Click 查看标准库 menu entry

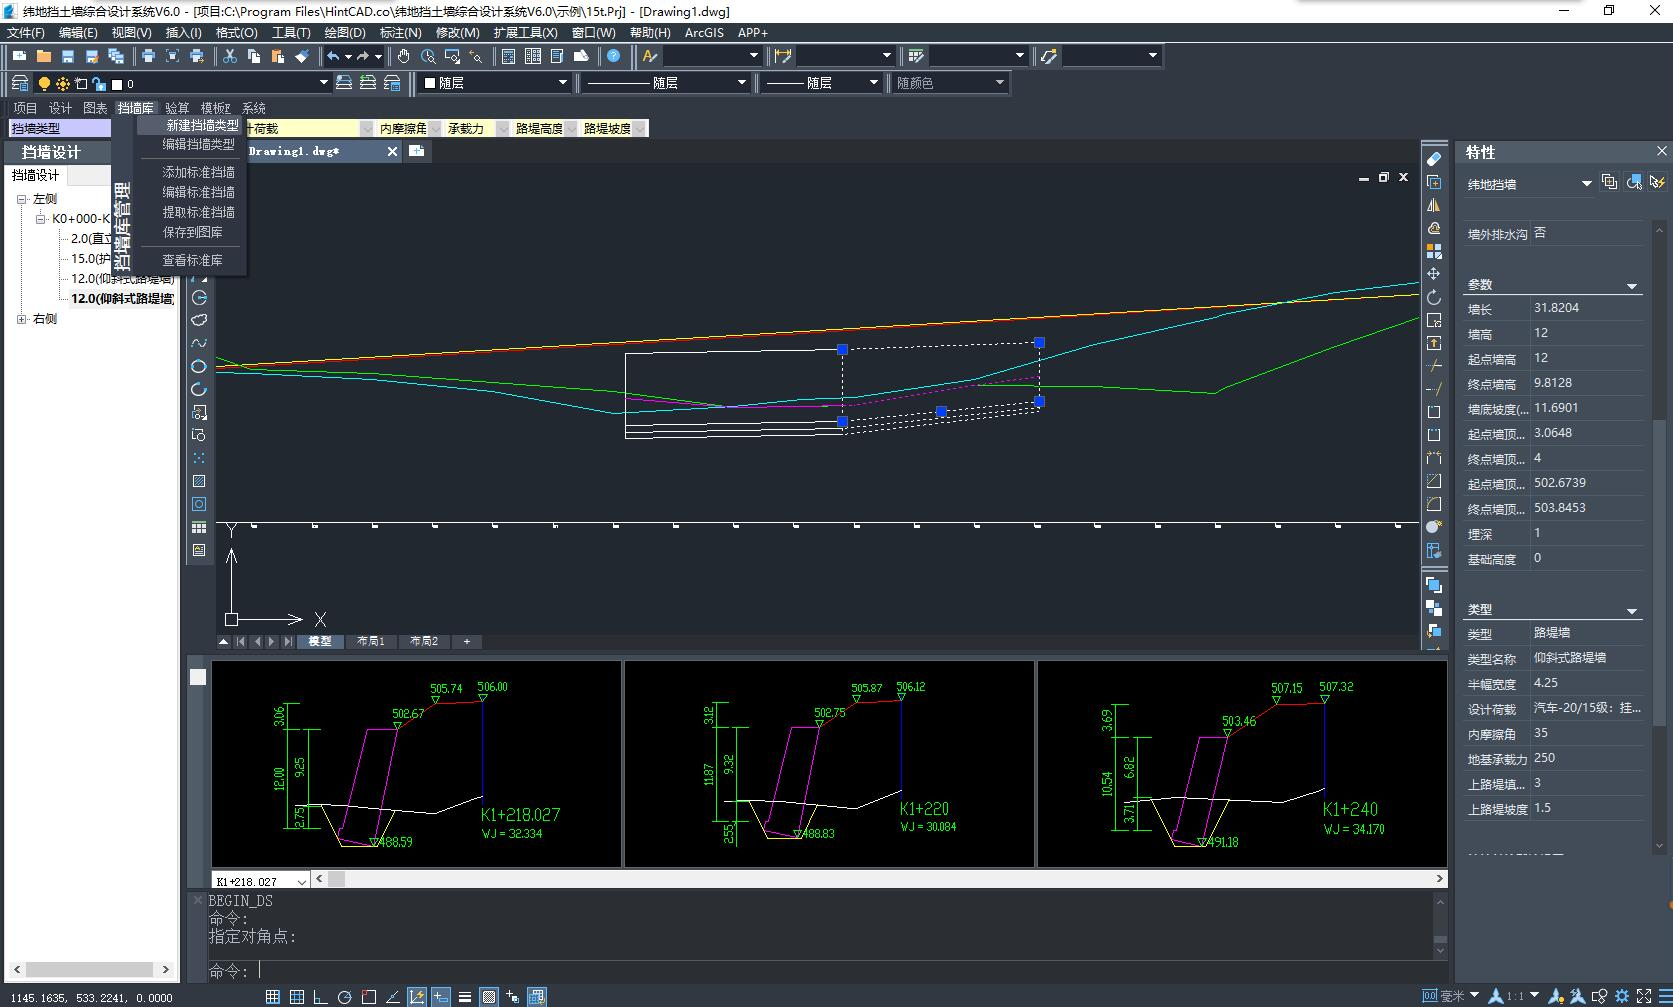tap(192, 260)
